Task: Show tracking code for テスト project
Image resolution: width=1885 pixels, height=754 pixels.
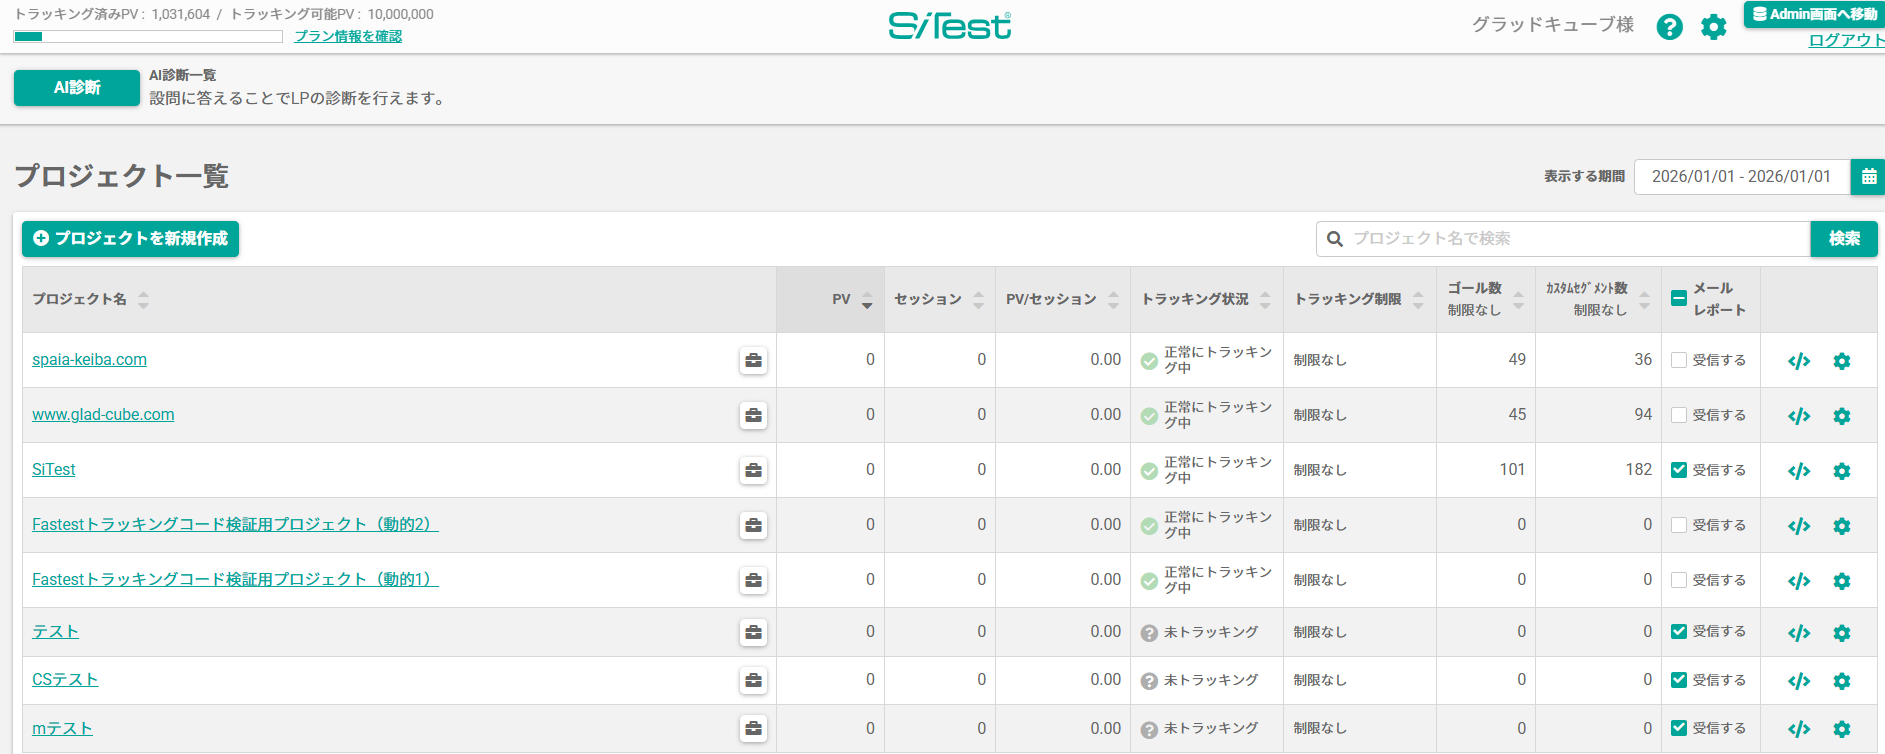Action: [x=1799, y=633]
